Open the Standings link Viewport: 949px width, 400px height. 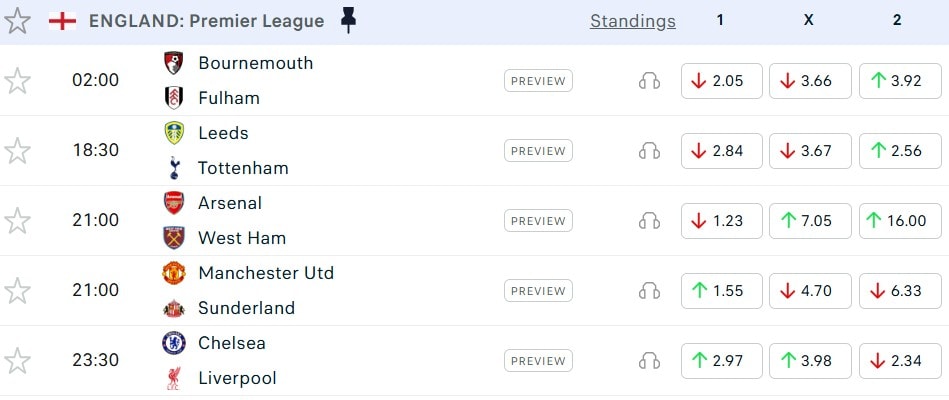click(632, 21)
